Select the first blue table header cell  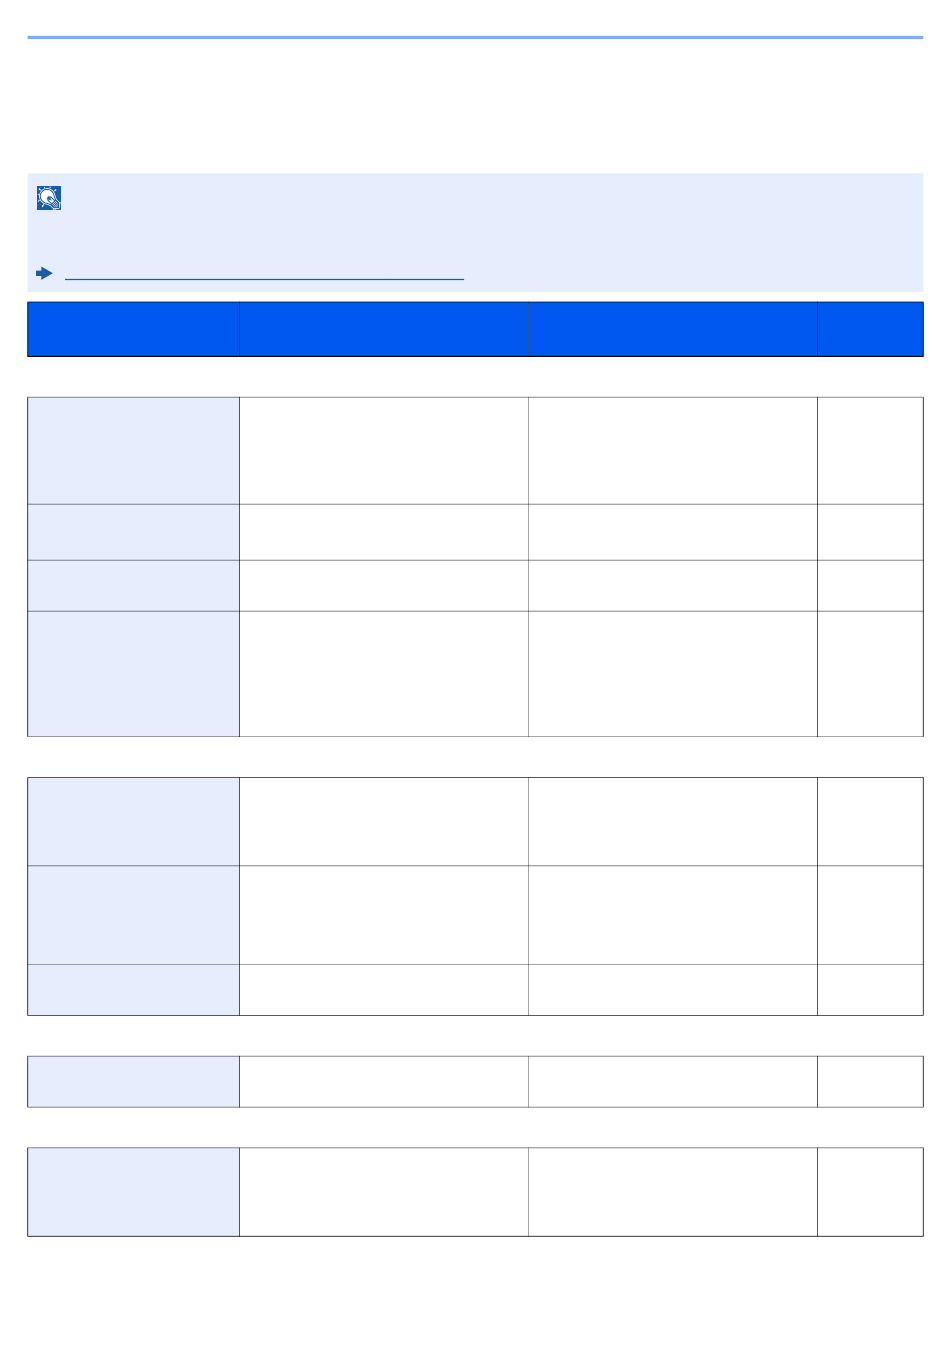(x=133, y=329)
